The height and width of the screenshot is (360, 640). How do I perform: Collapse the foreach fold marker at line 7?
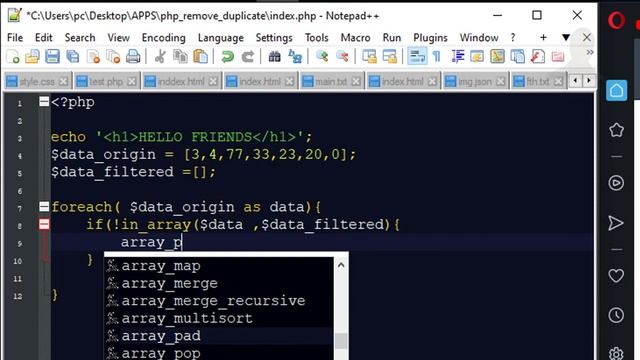tap(44, 207)
